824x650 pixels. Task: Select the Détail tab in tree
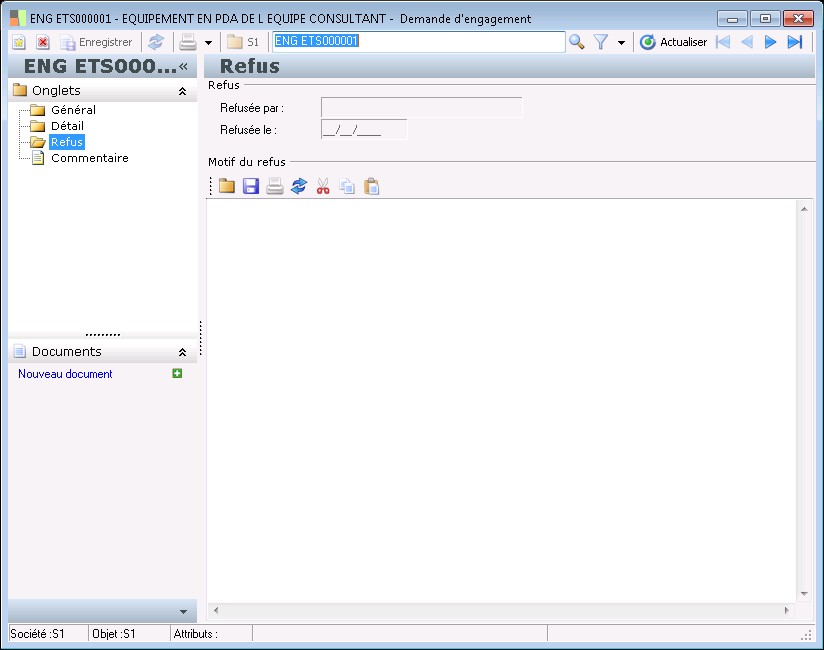point(67,126)
